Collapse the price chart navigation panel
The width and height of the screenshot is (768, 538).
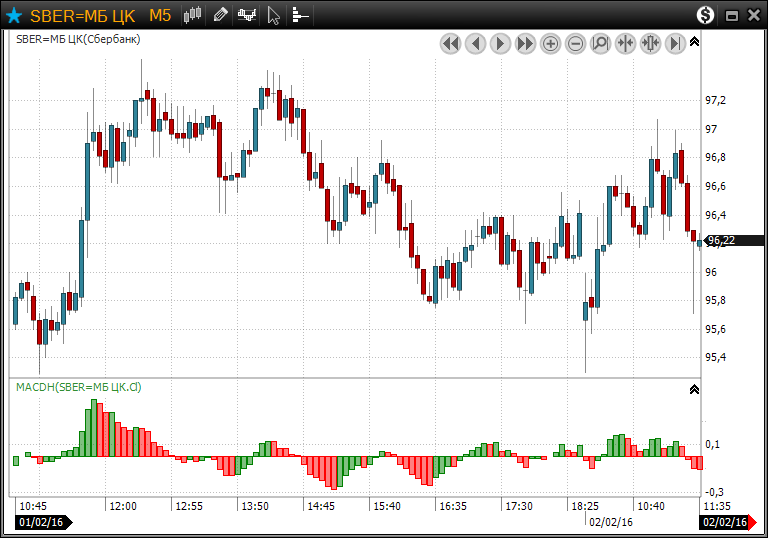pyautogui.click(x=695, y=42)
